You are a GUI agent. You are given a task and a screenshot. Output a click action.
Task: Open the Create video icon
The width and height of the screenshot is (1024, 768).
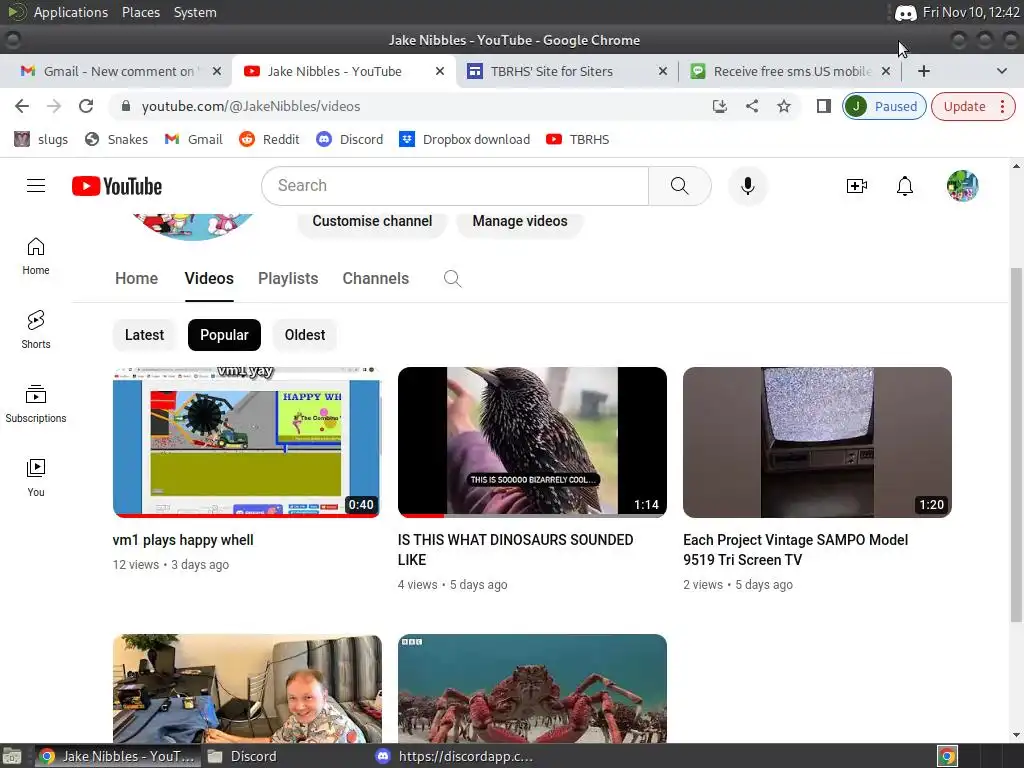coord(856,186)
